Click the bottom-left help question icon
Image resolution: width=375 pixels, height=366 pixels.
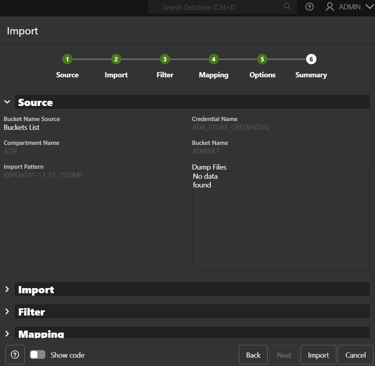[x=15, y=355]
